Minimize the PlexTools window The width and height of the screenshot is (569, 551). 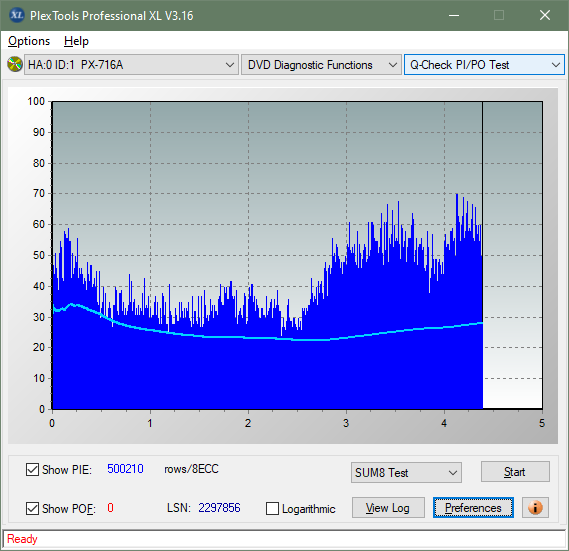click(x=454, y=15)
